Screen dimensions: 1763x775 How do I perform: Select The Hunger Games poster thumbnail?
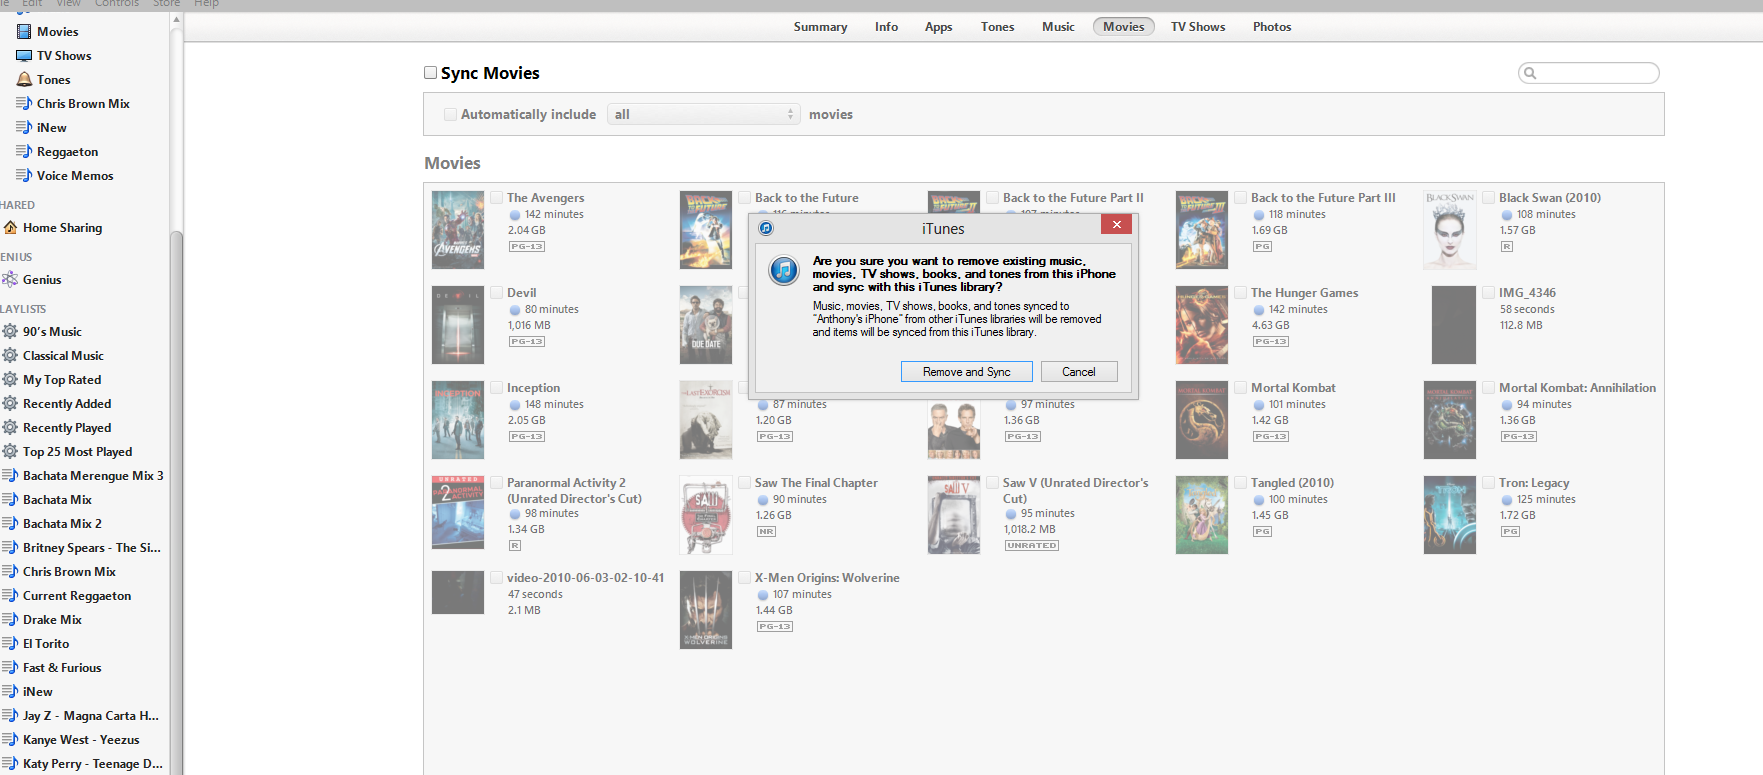point(1202,325)
